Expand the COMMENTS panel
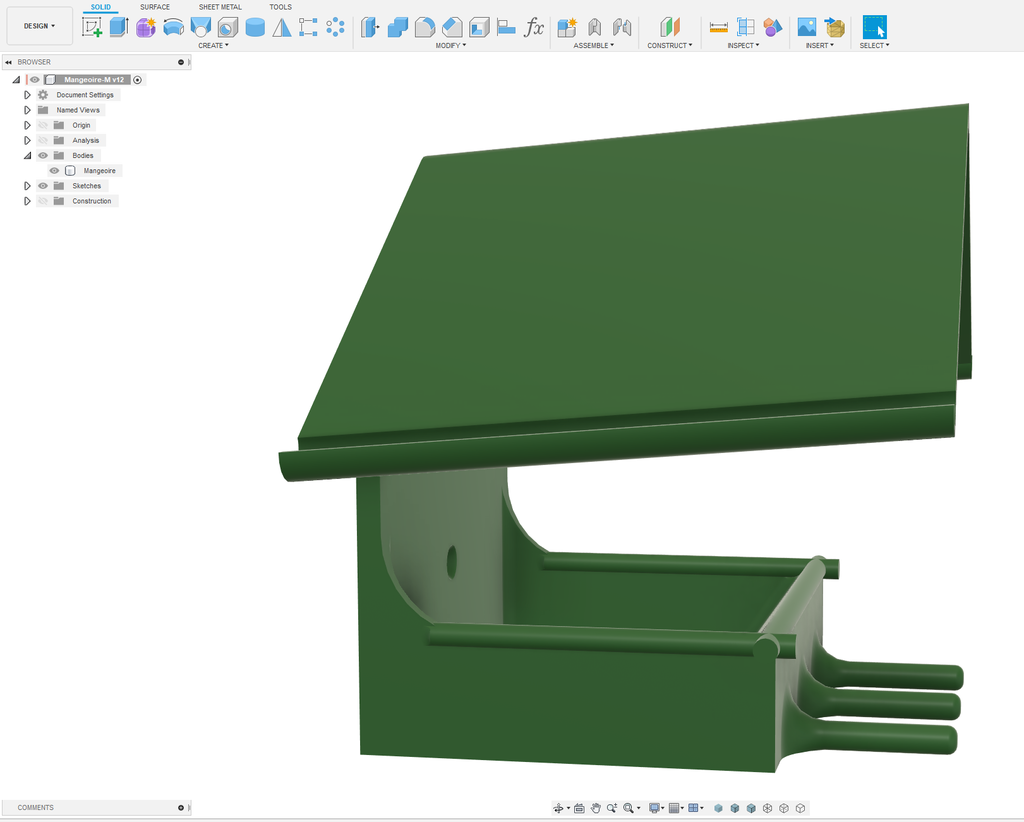 (181, 807)
